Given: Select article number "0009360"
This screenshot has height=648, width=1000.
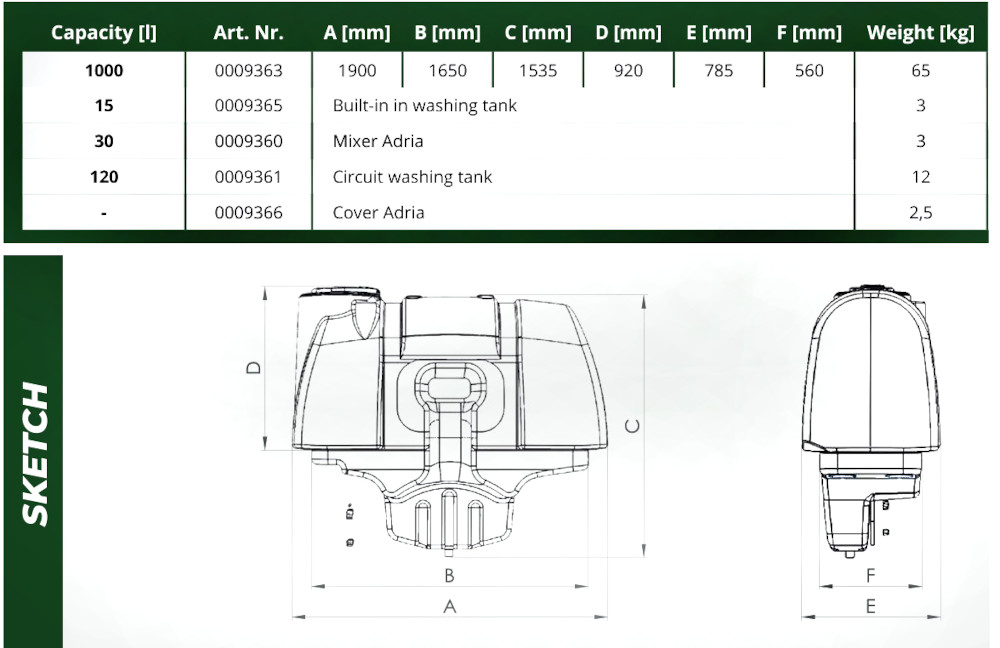Looking at the screenshot, I should [x=248, y=141].
